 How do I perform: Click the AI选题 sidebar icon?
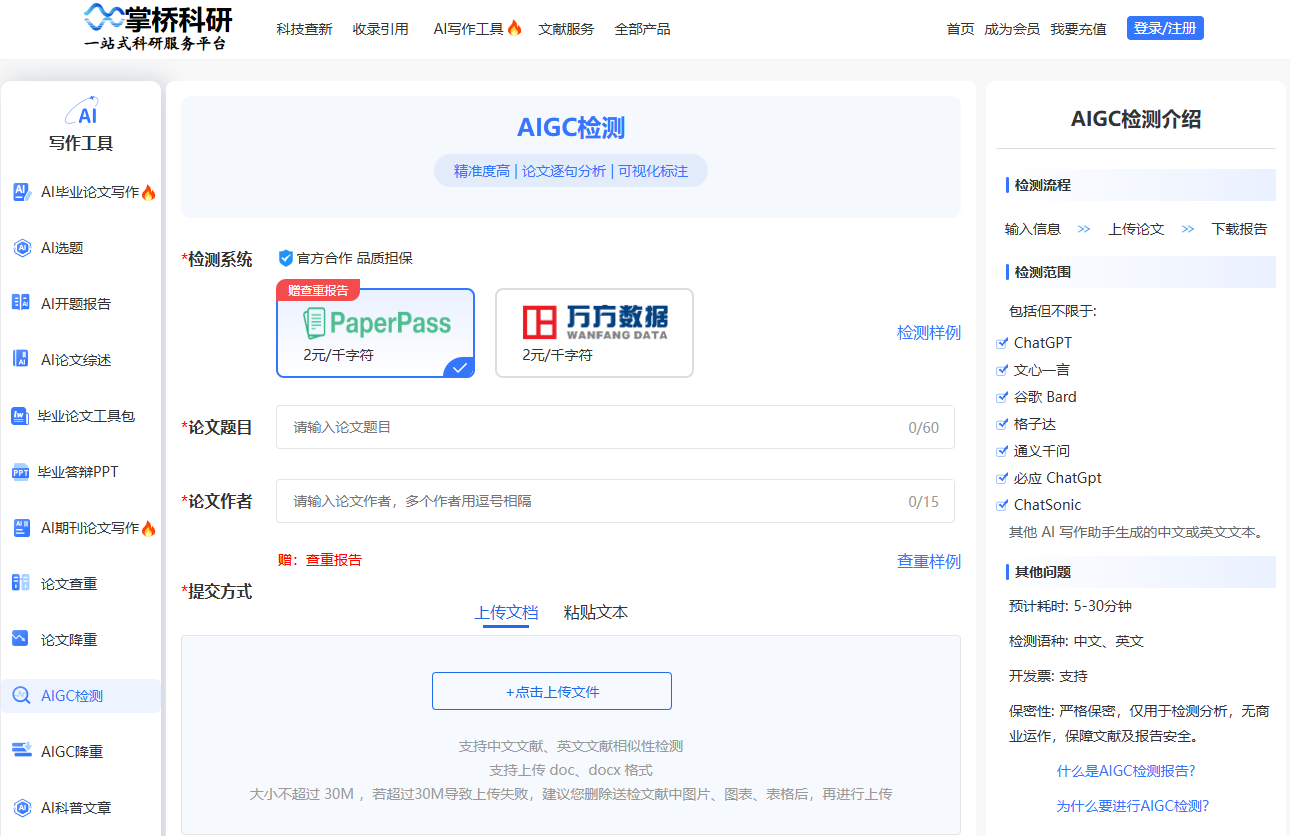click(21, 248)
